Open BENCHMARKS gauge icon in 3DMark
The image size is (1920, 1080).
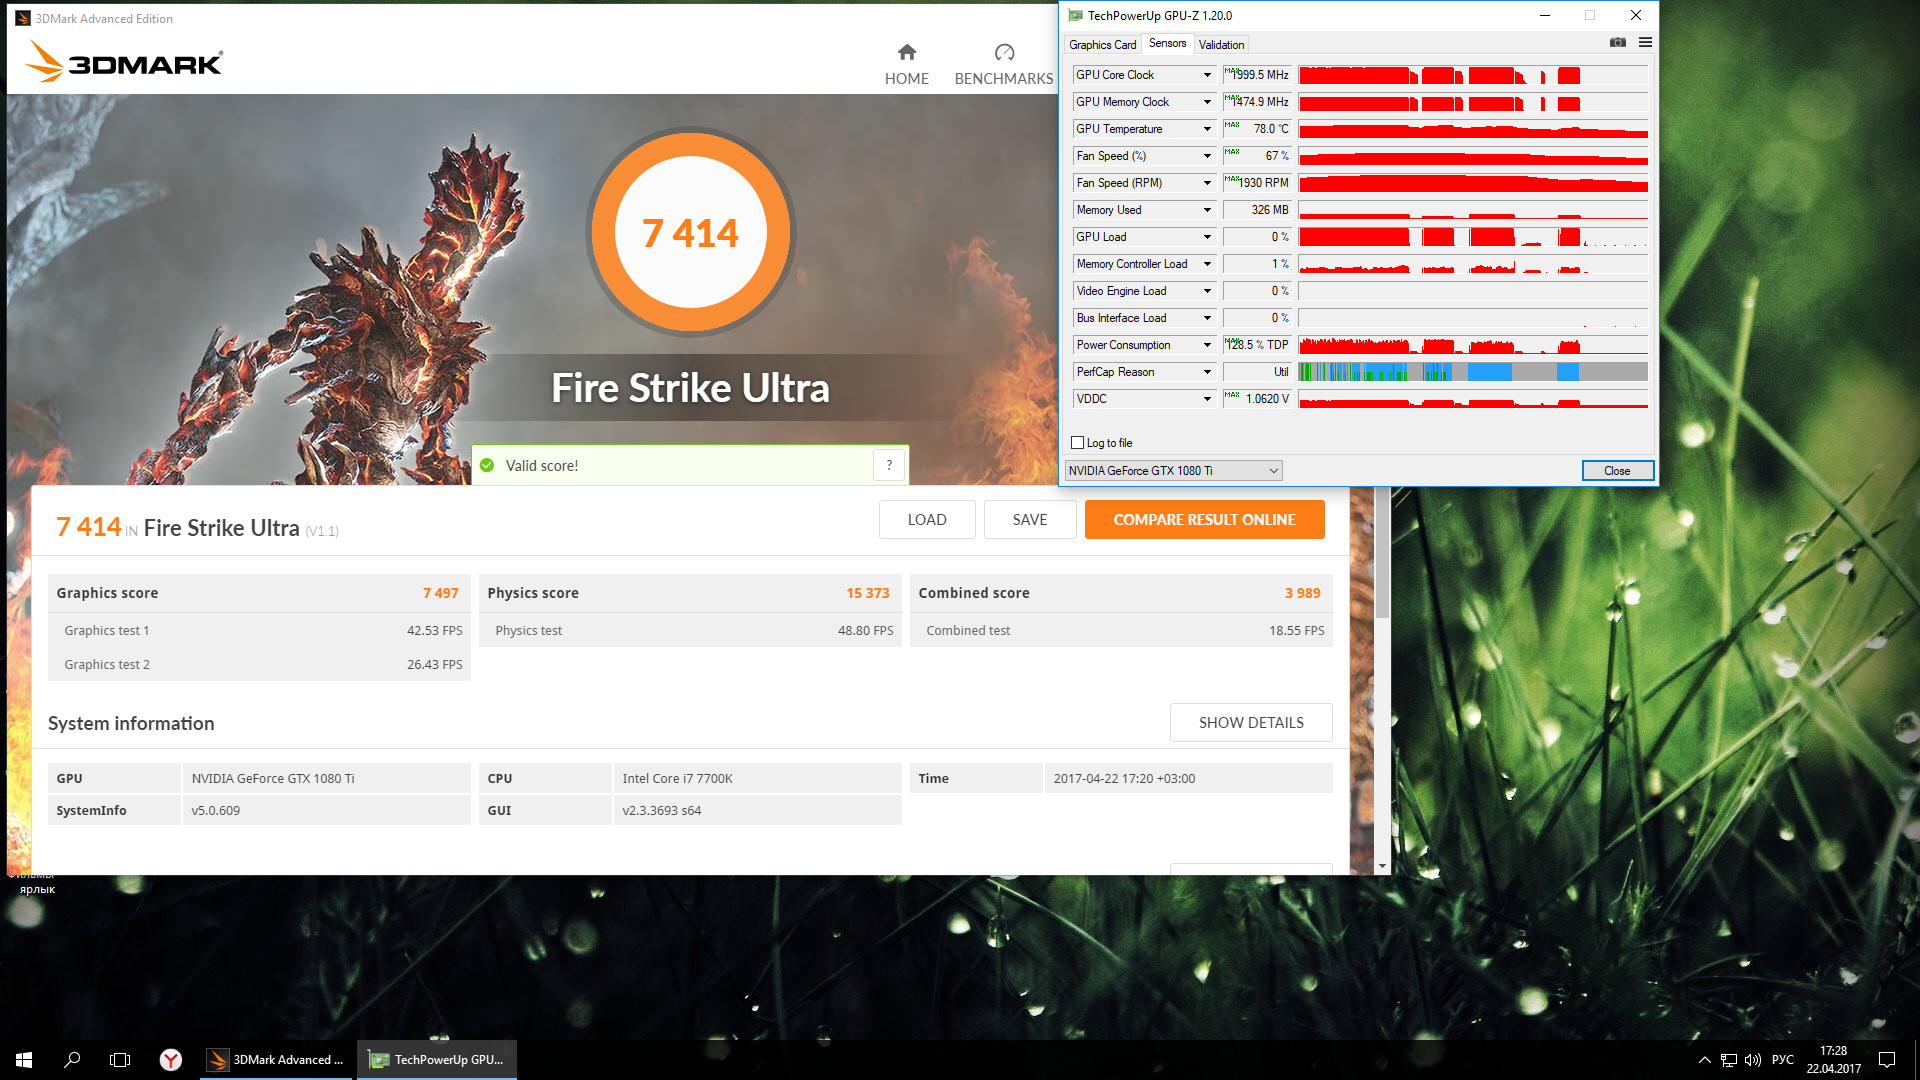(1004, 52)
